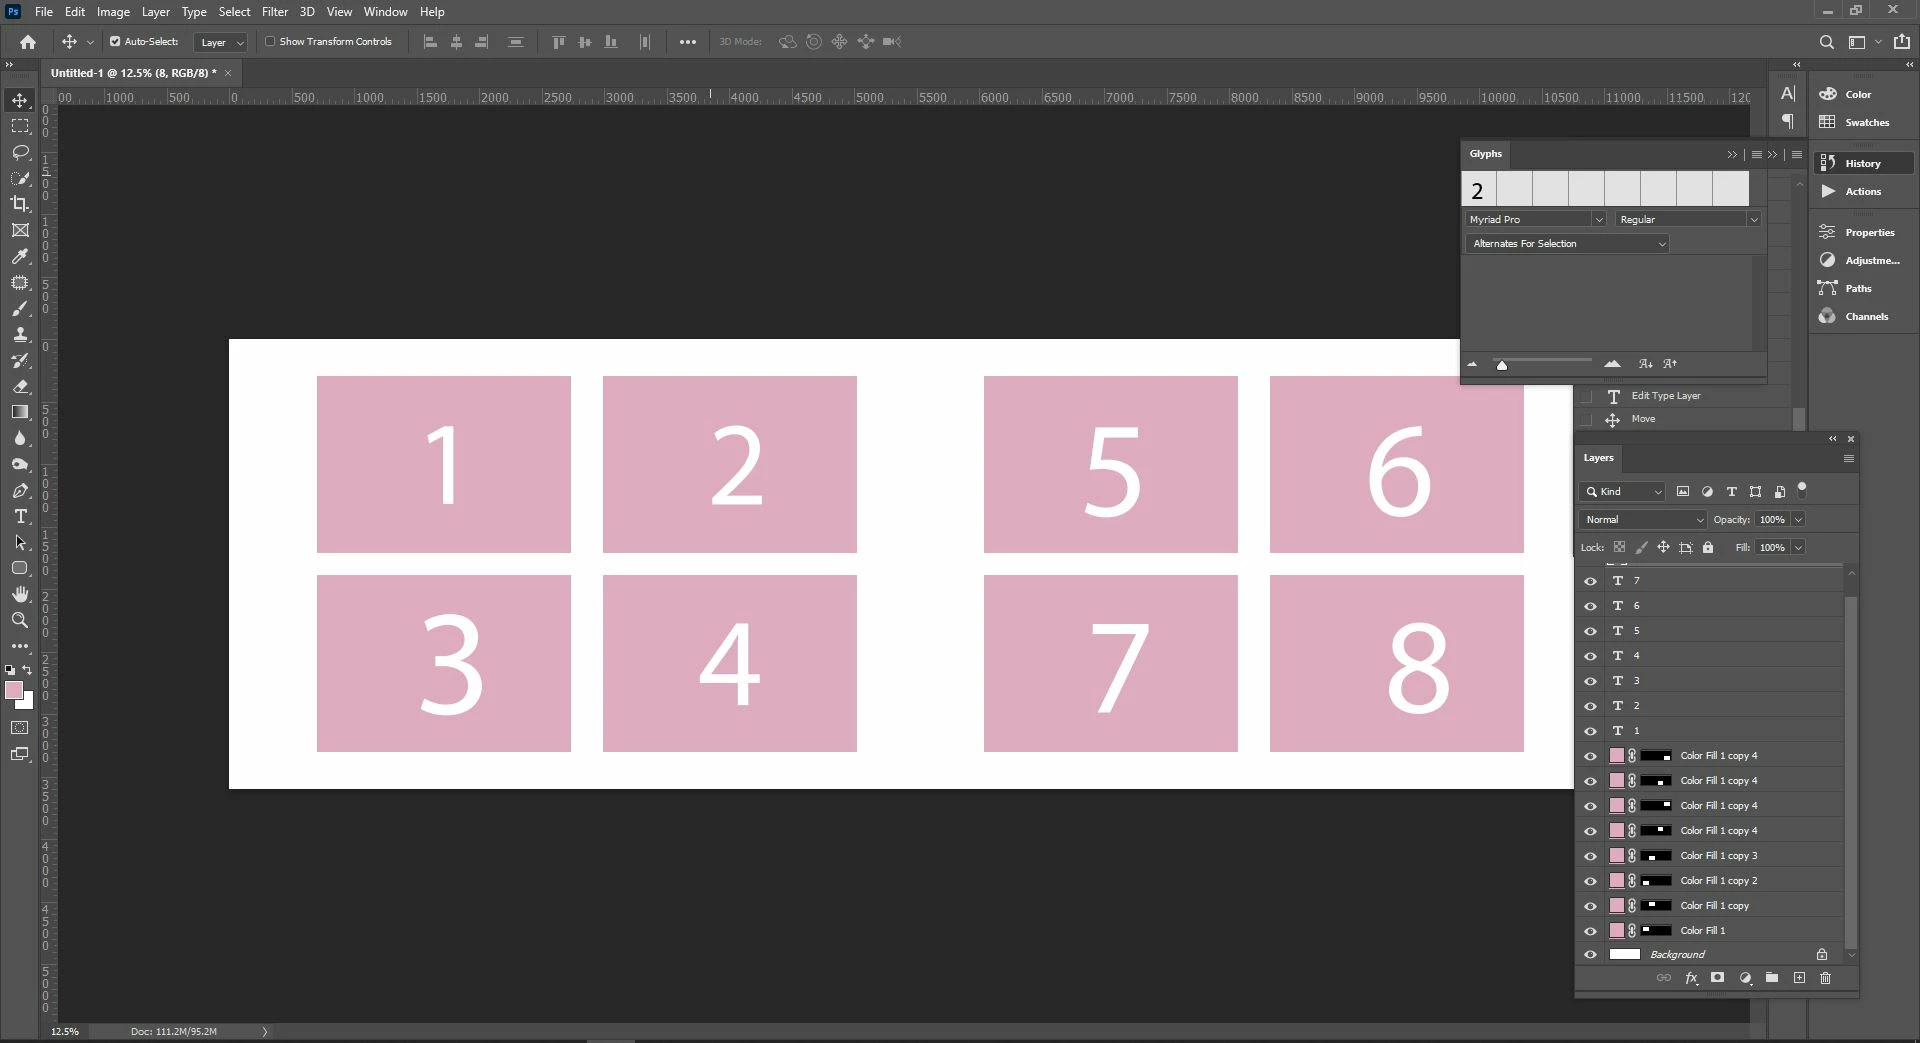Open the Layers panel menu
This screenshot has width=1920, height=1043.
(x=1848, y=458)
